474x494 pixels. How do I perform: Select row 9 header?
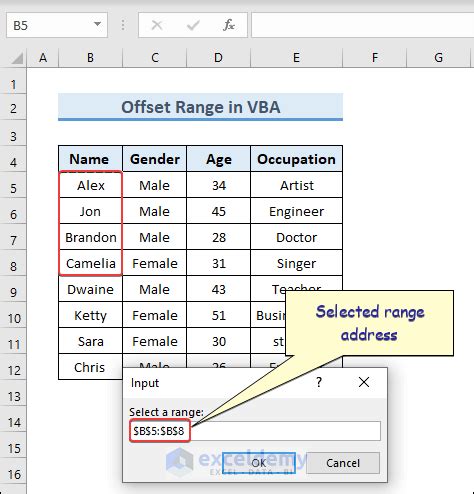coord(13,289)
